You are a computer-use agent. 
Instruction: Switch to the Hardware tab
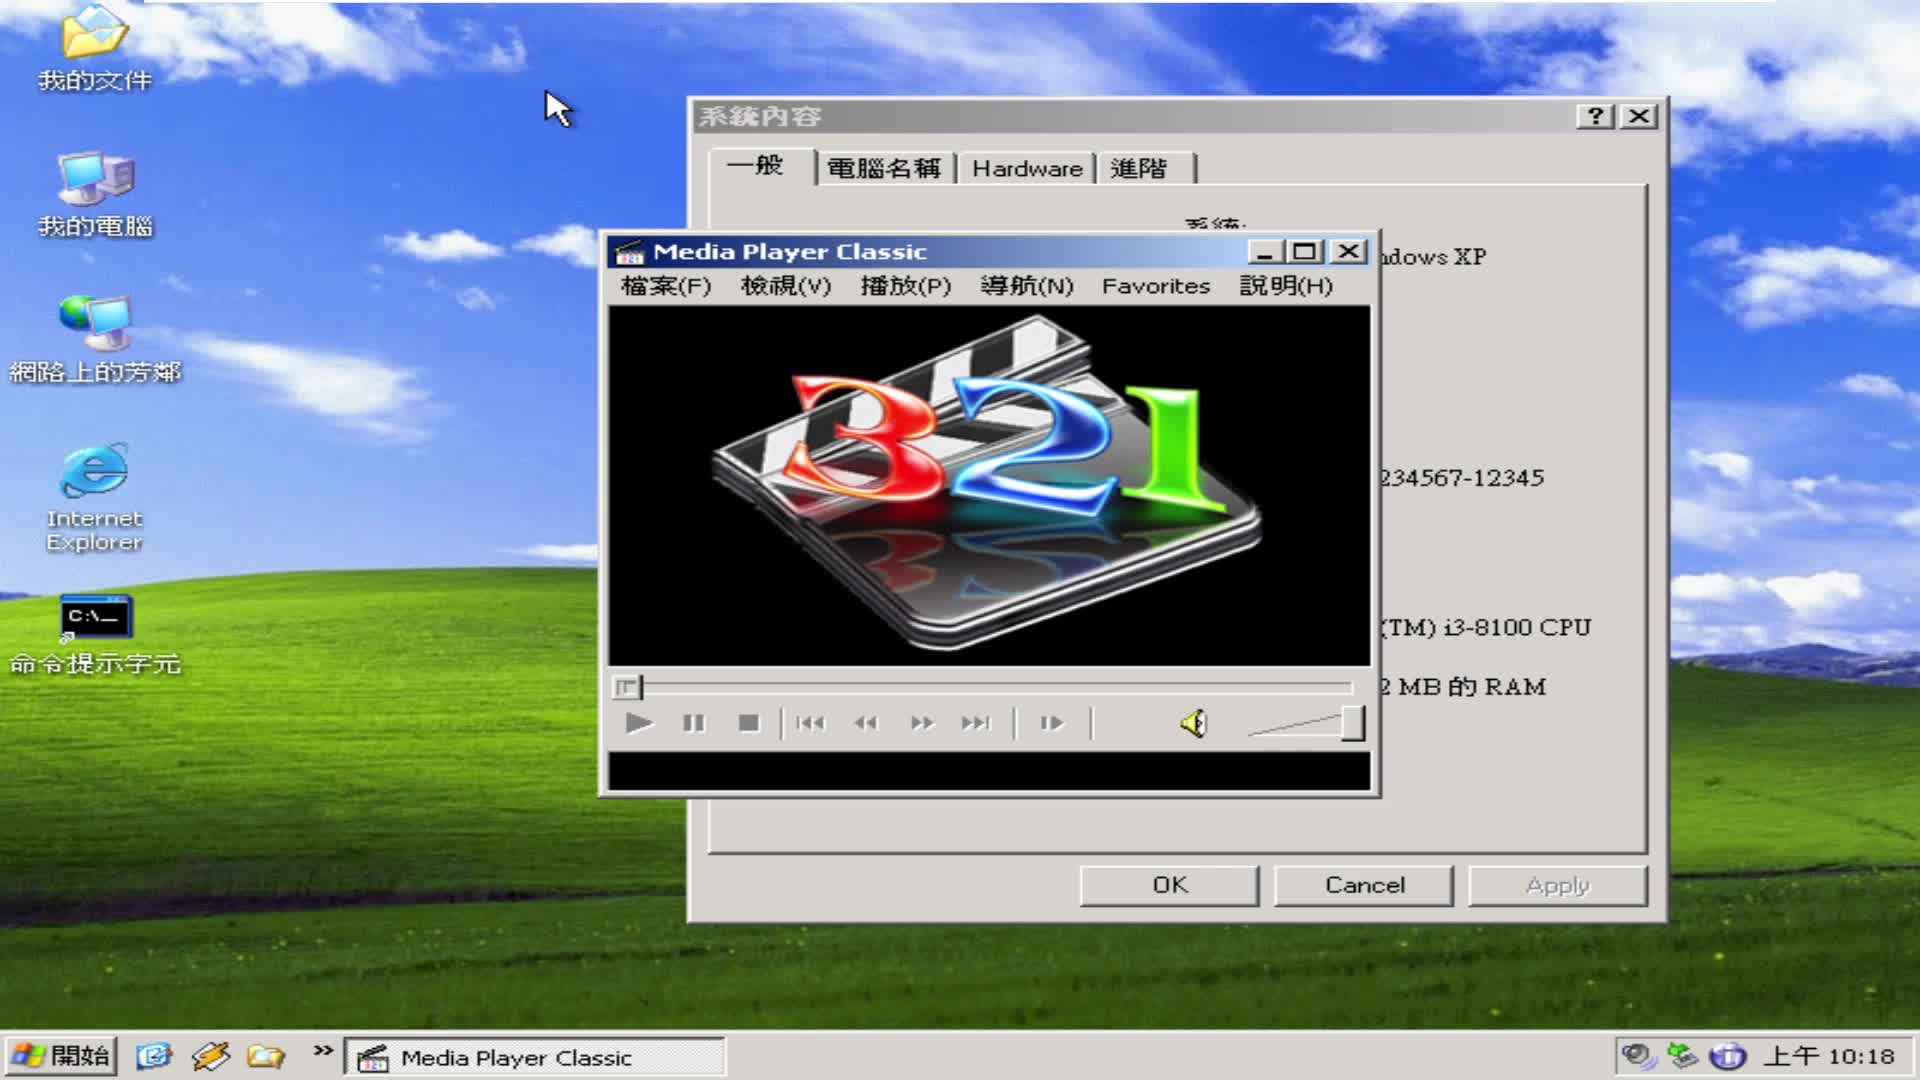pos(1026,168)
